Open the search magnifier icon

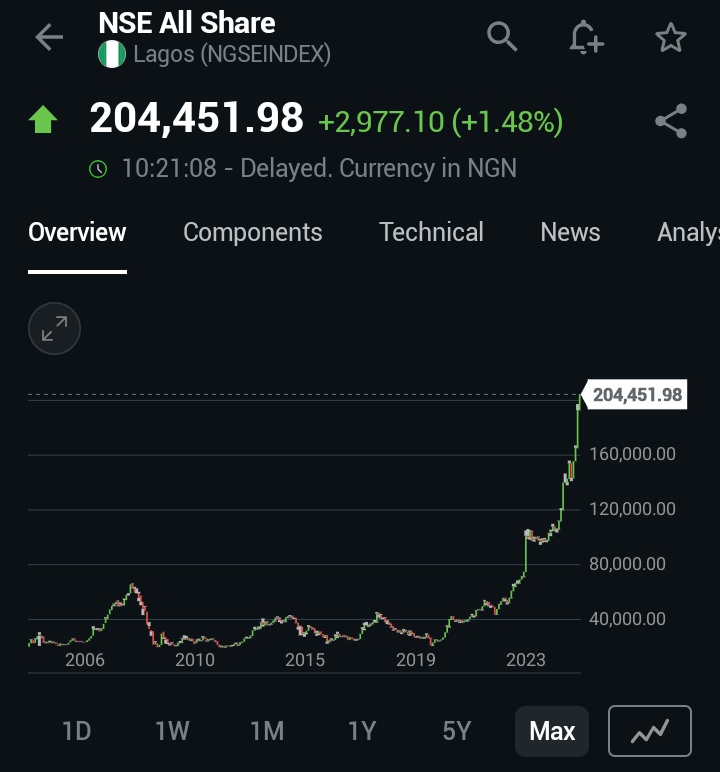coord(502,36)
